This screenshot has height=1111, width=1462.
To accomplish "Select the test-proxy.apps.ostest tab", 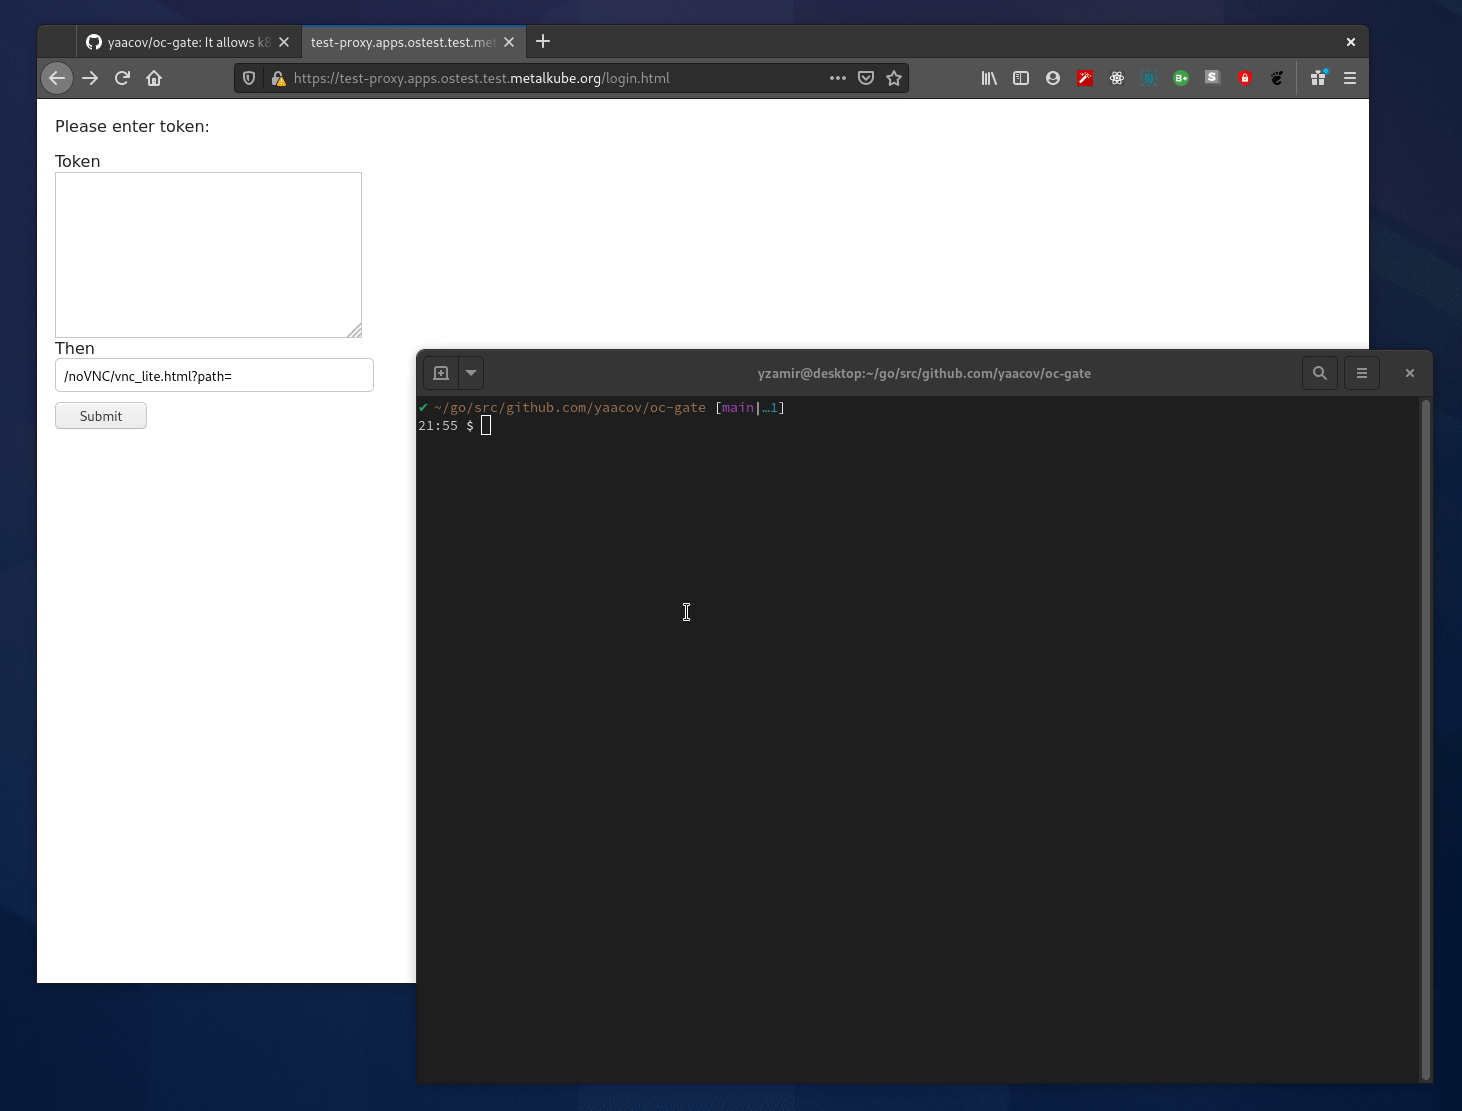I will [x=403, y=42].
